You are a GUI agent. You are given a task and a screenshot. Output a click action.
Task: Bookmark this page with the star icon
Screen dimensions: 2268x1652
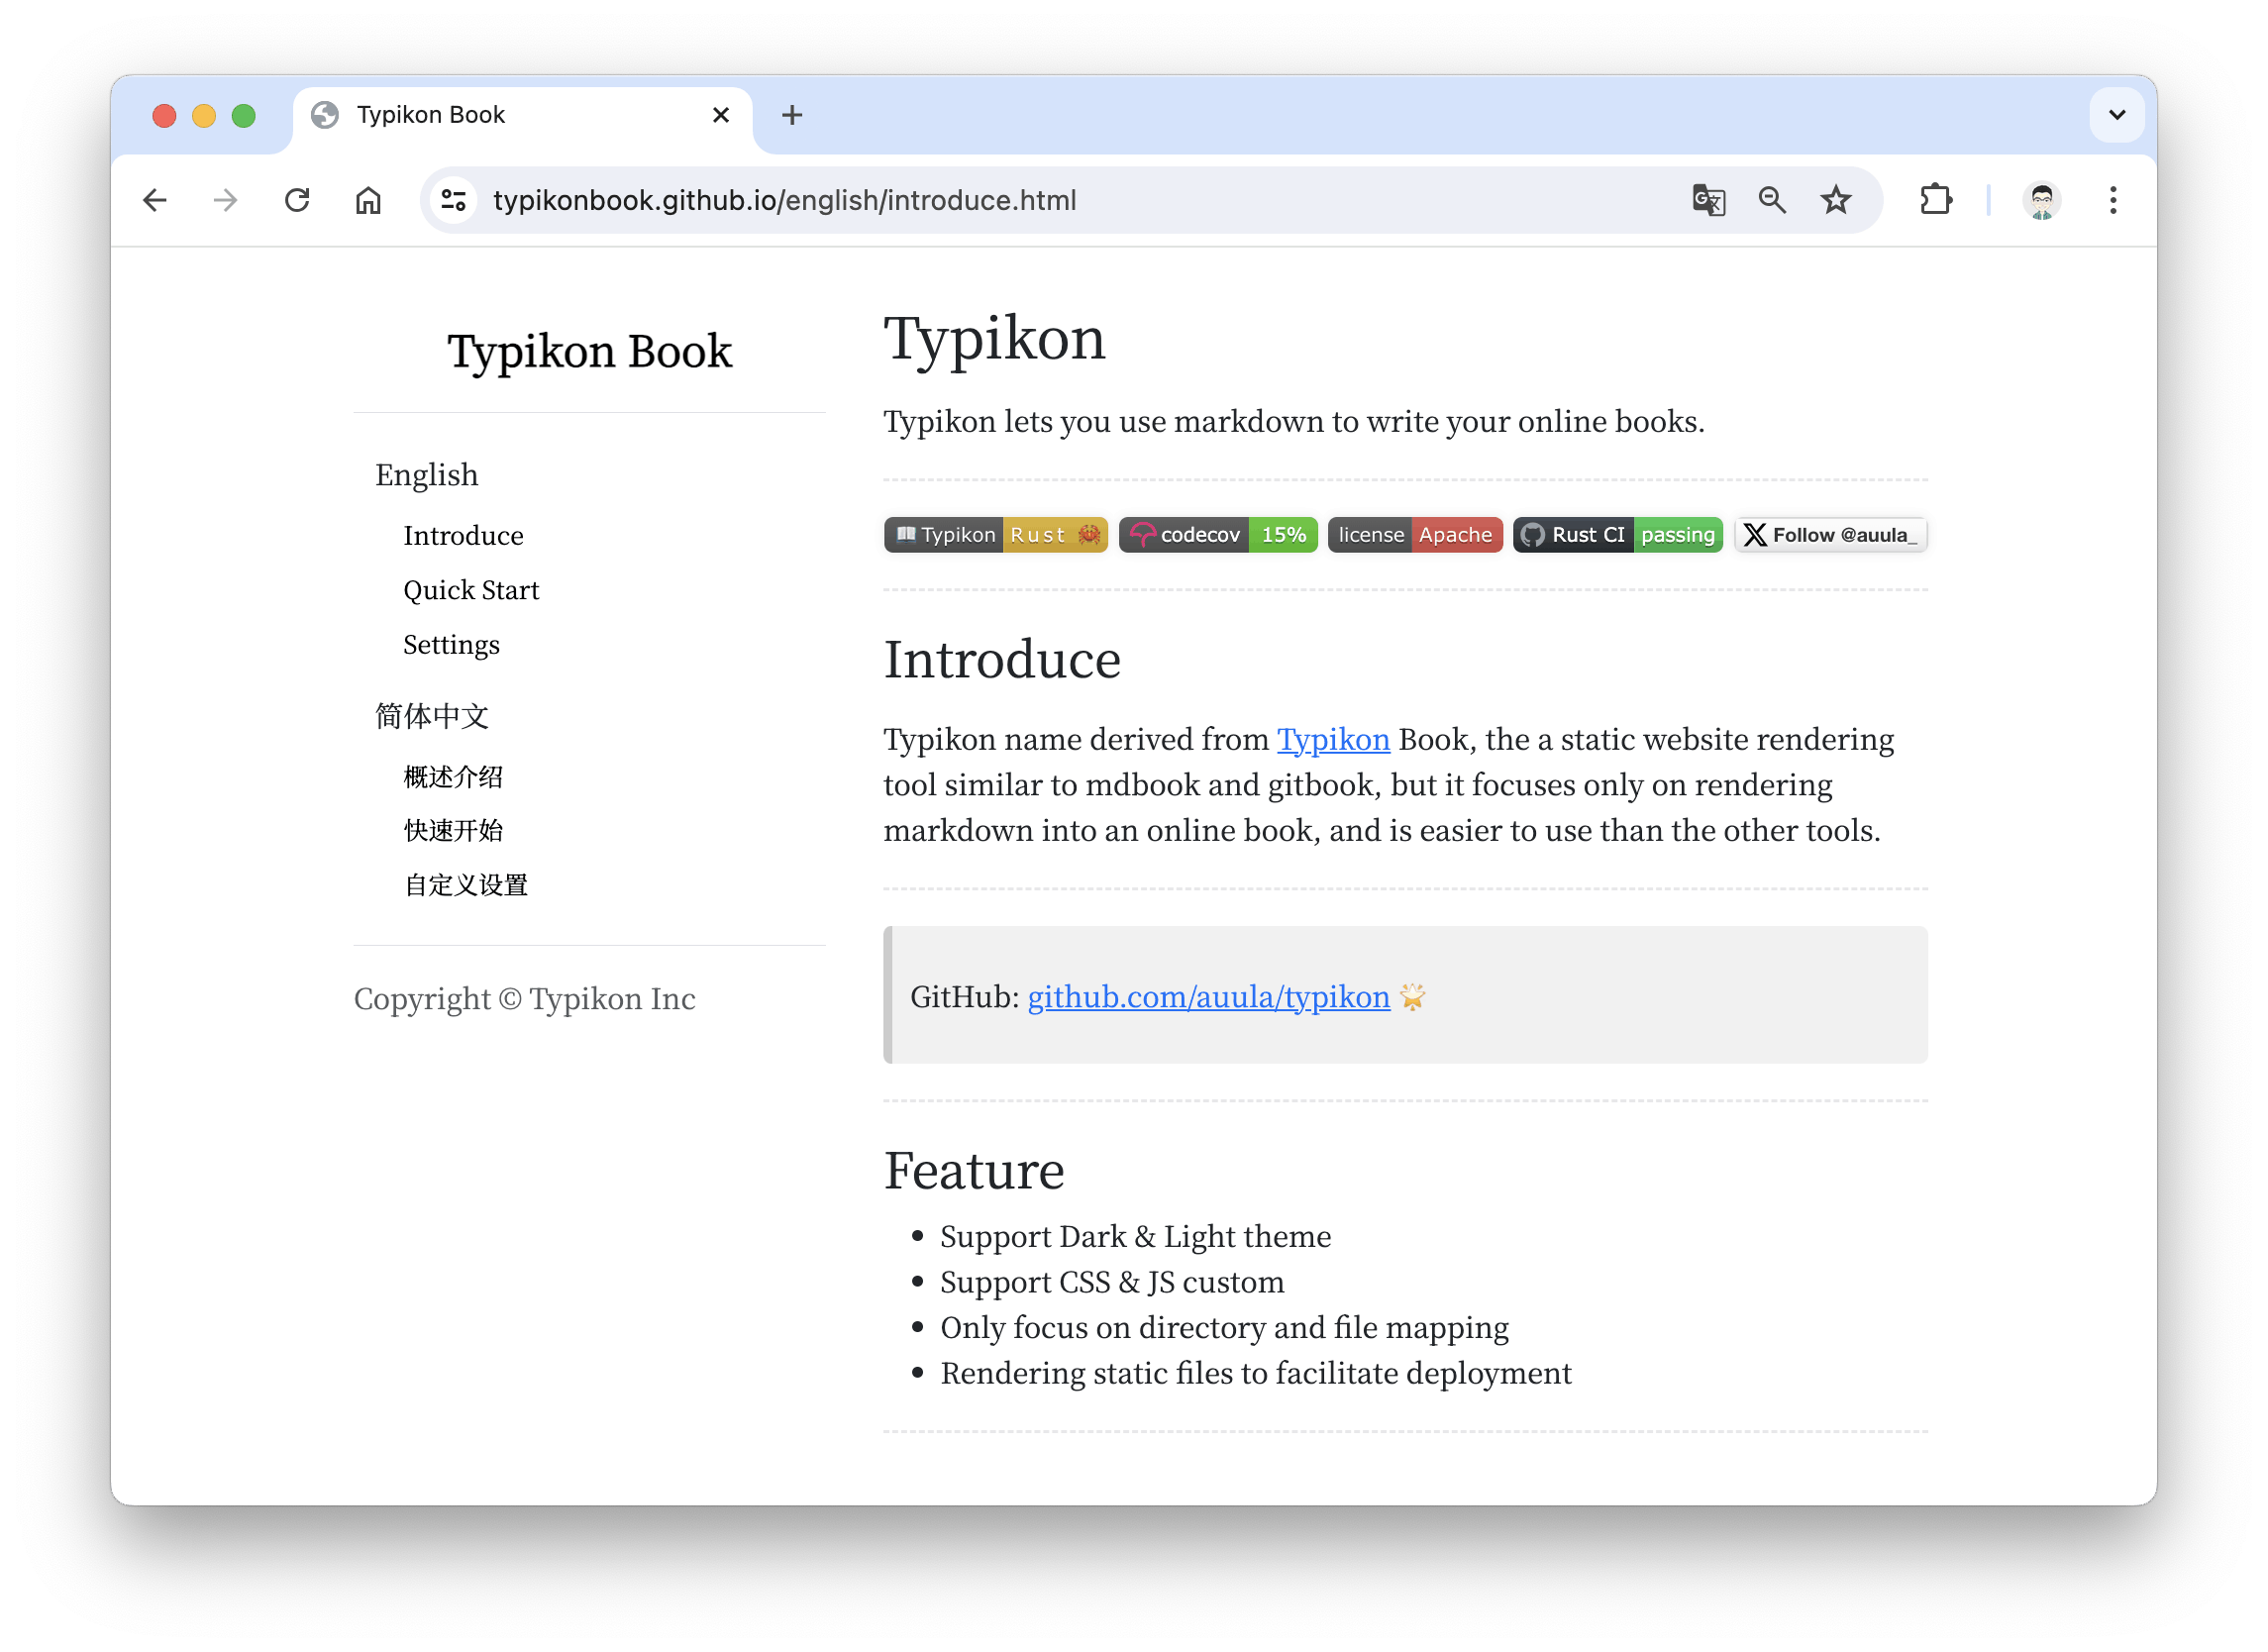point(1835,200)
